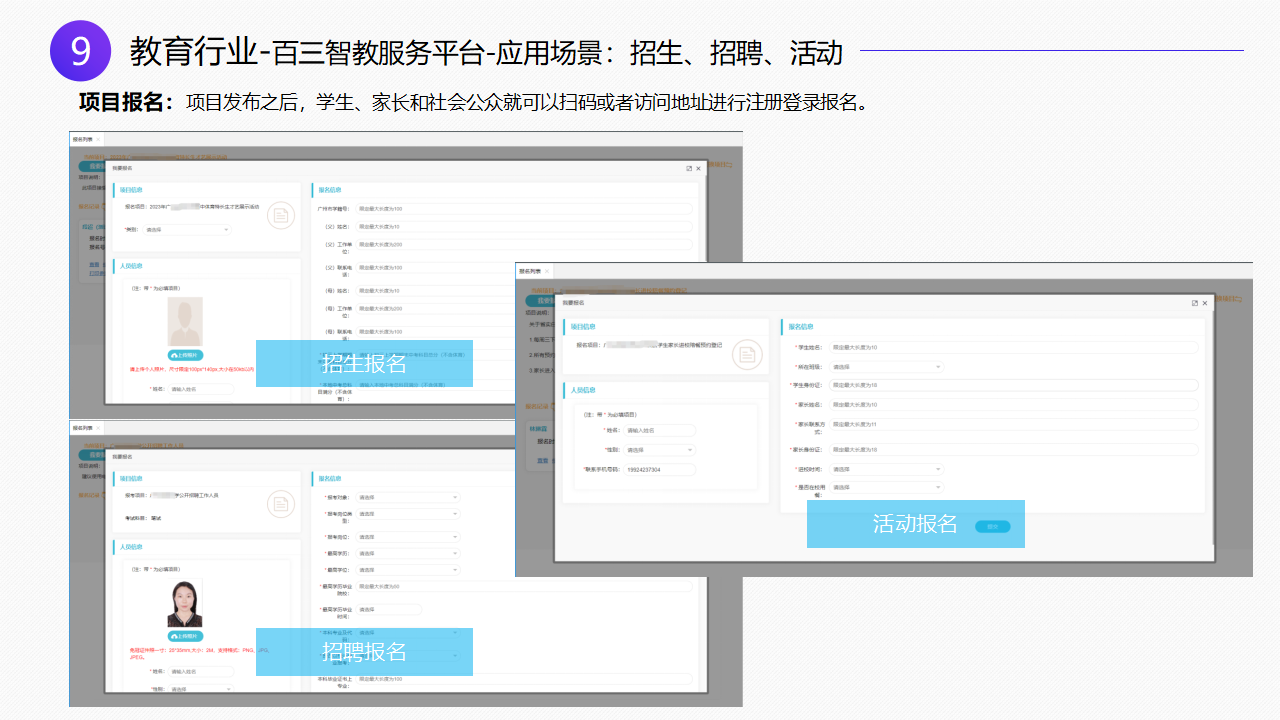Click document icon in enrollment project info
This screenshot has height=720, width=1280.
click(x=281, y=215)
